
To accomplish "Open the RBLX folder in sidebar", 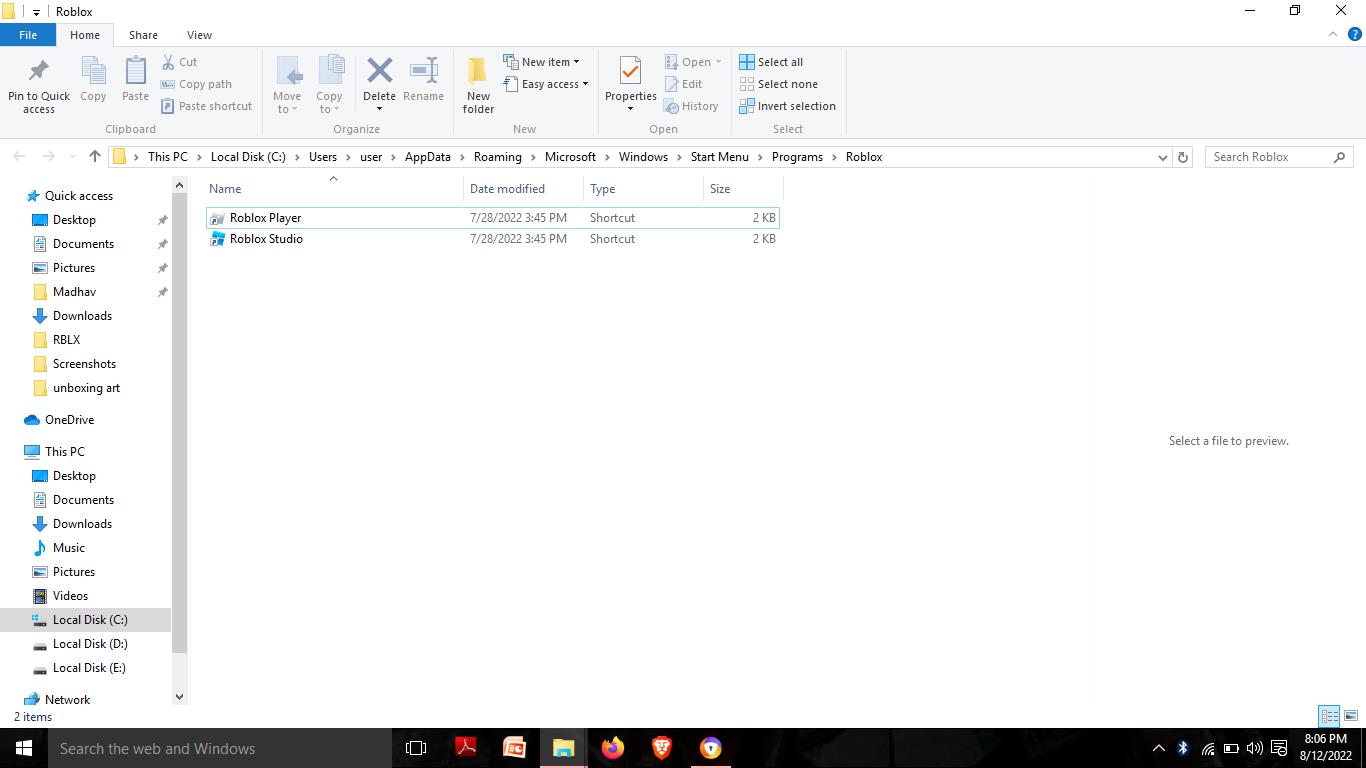I will pos(66,340).
